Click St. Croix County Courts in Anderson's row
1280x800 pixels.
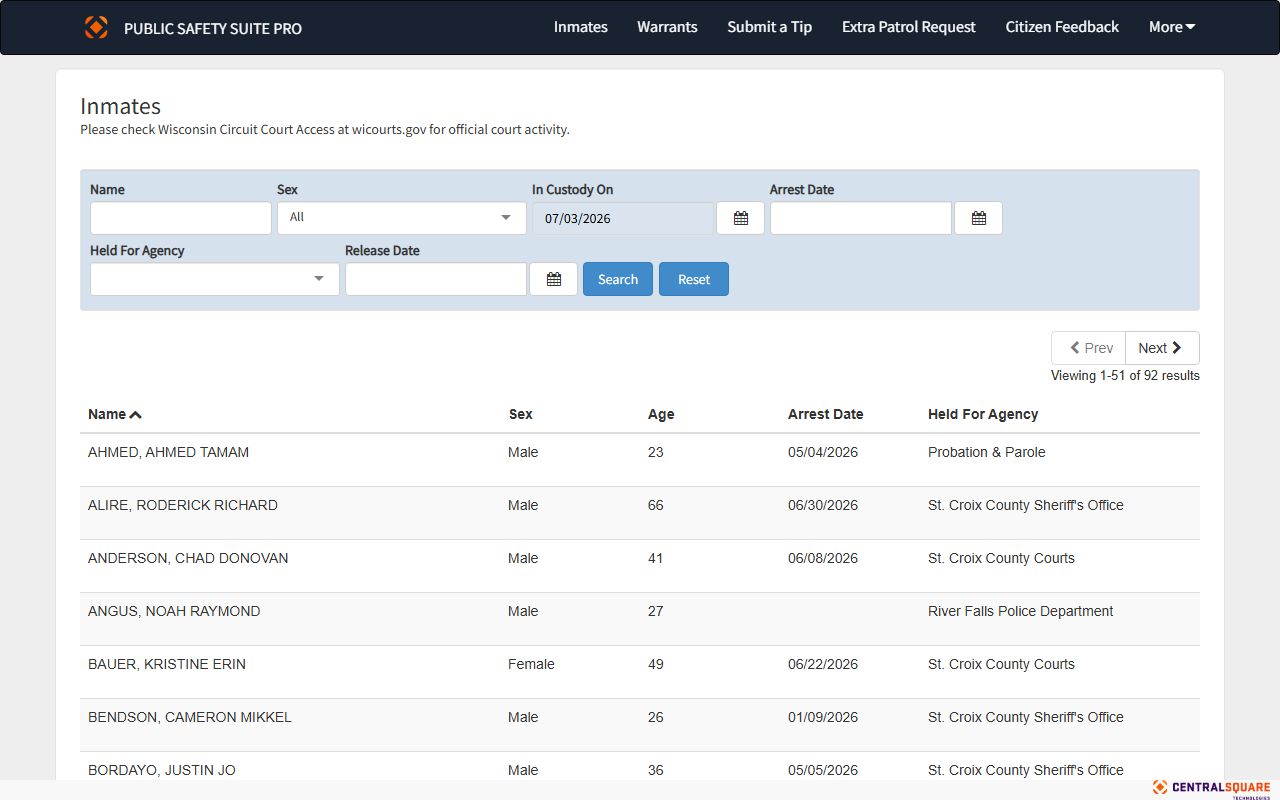coord(1001,558)
